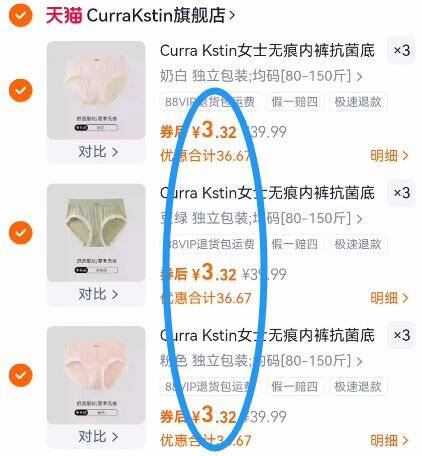The image size is (422, 456).
Task: Deselect the 豆绿 underwear item checkbox
Action: pyautogui.click(x=20, y=232)
